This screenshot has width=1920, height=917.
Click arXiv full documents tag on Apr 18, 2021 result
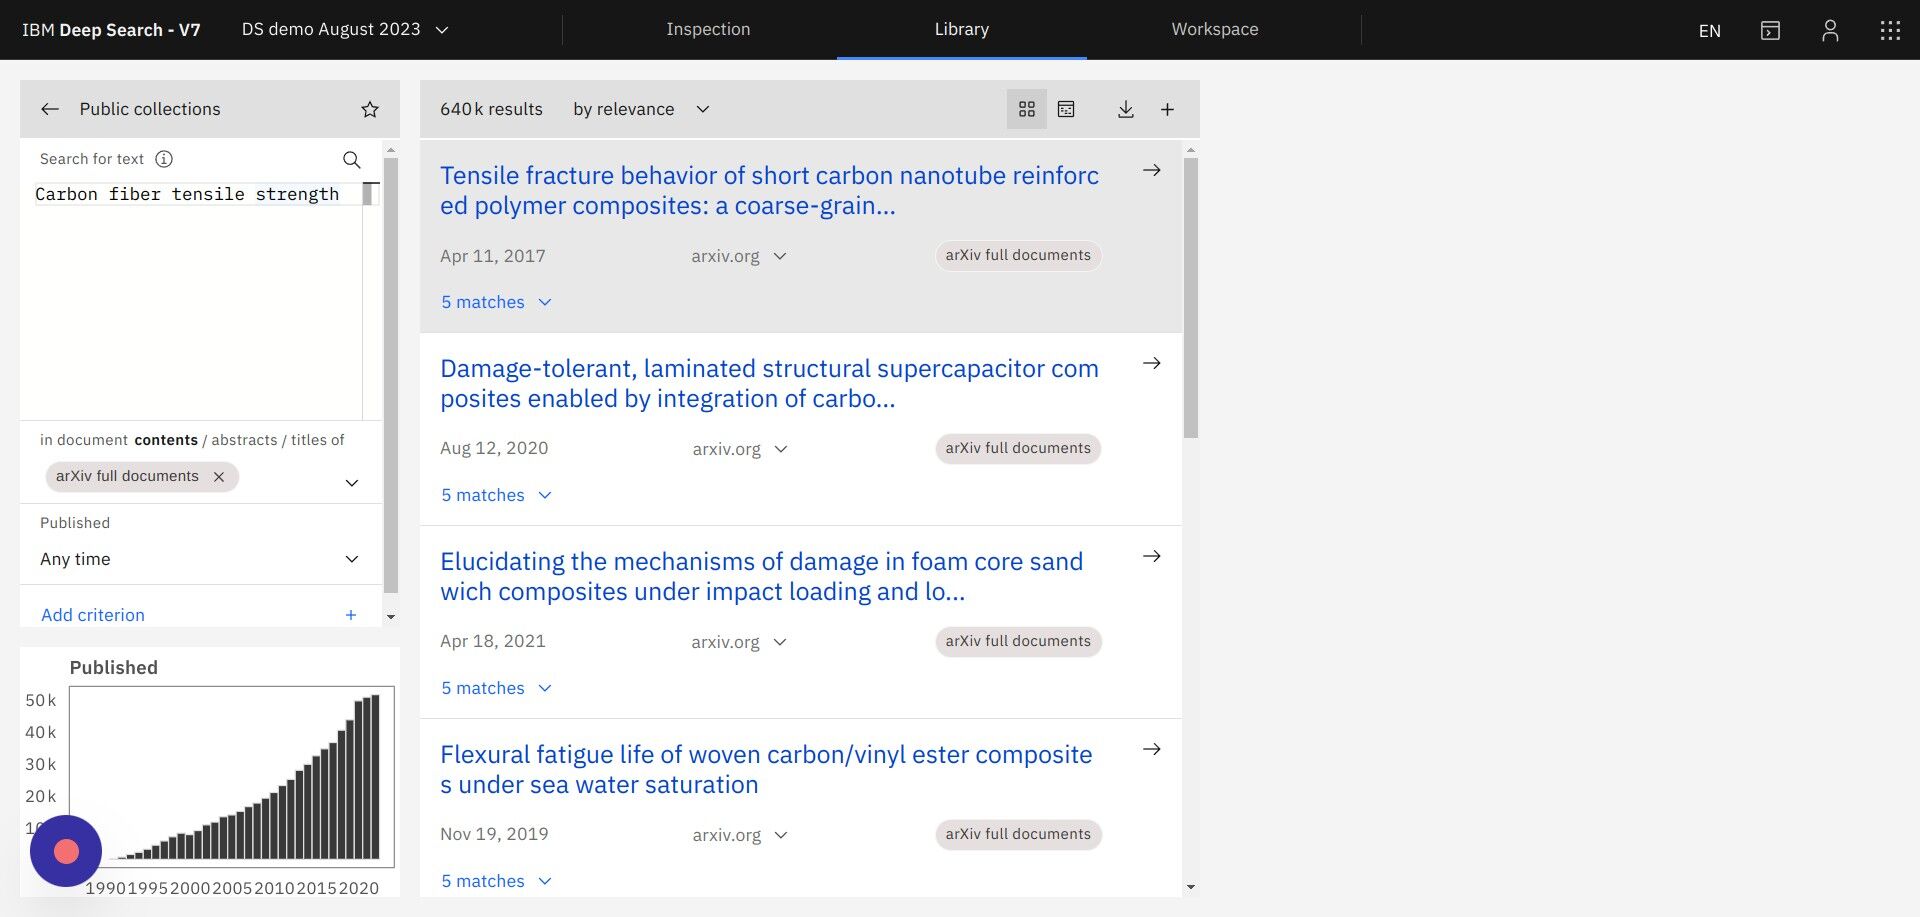click(x=1018, y=642)
